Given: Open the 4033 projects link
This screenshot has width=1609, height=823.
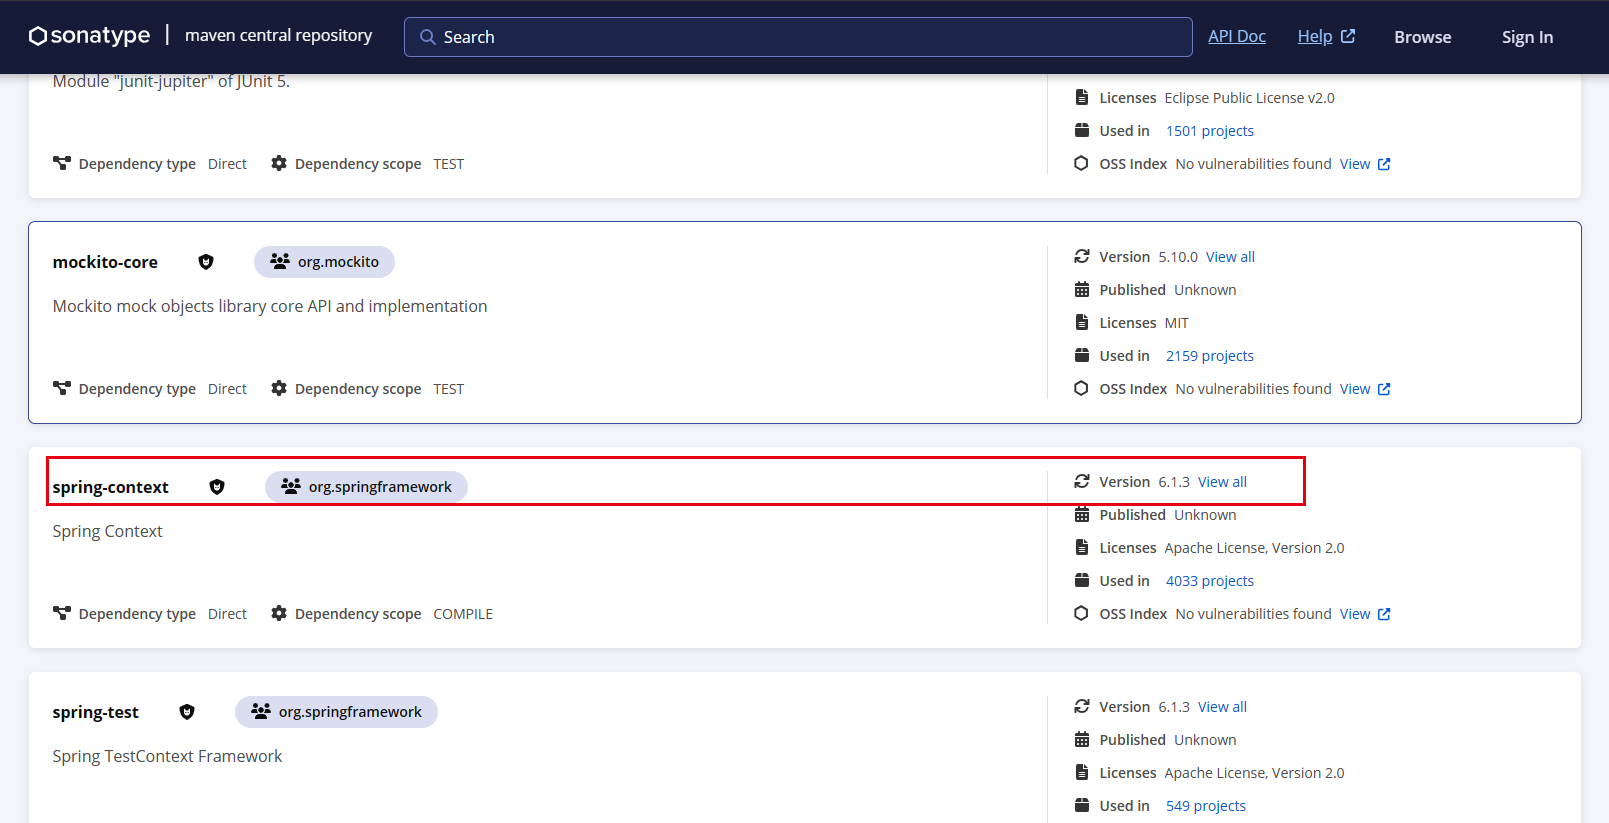Looking at the screenshot, I should (x=1209, y=581).
